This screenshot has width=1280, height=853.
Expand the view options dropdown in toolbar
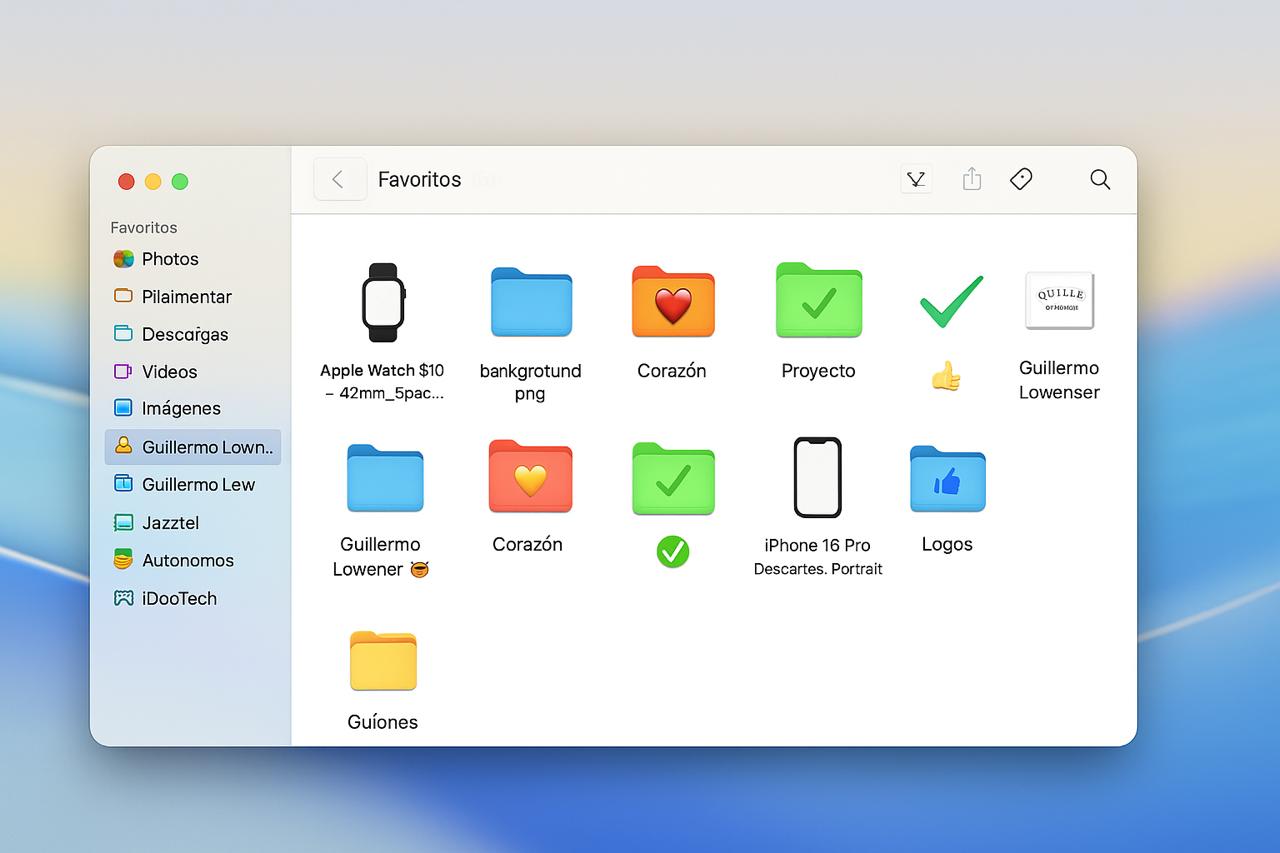tap(916, 180)
